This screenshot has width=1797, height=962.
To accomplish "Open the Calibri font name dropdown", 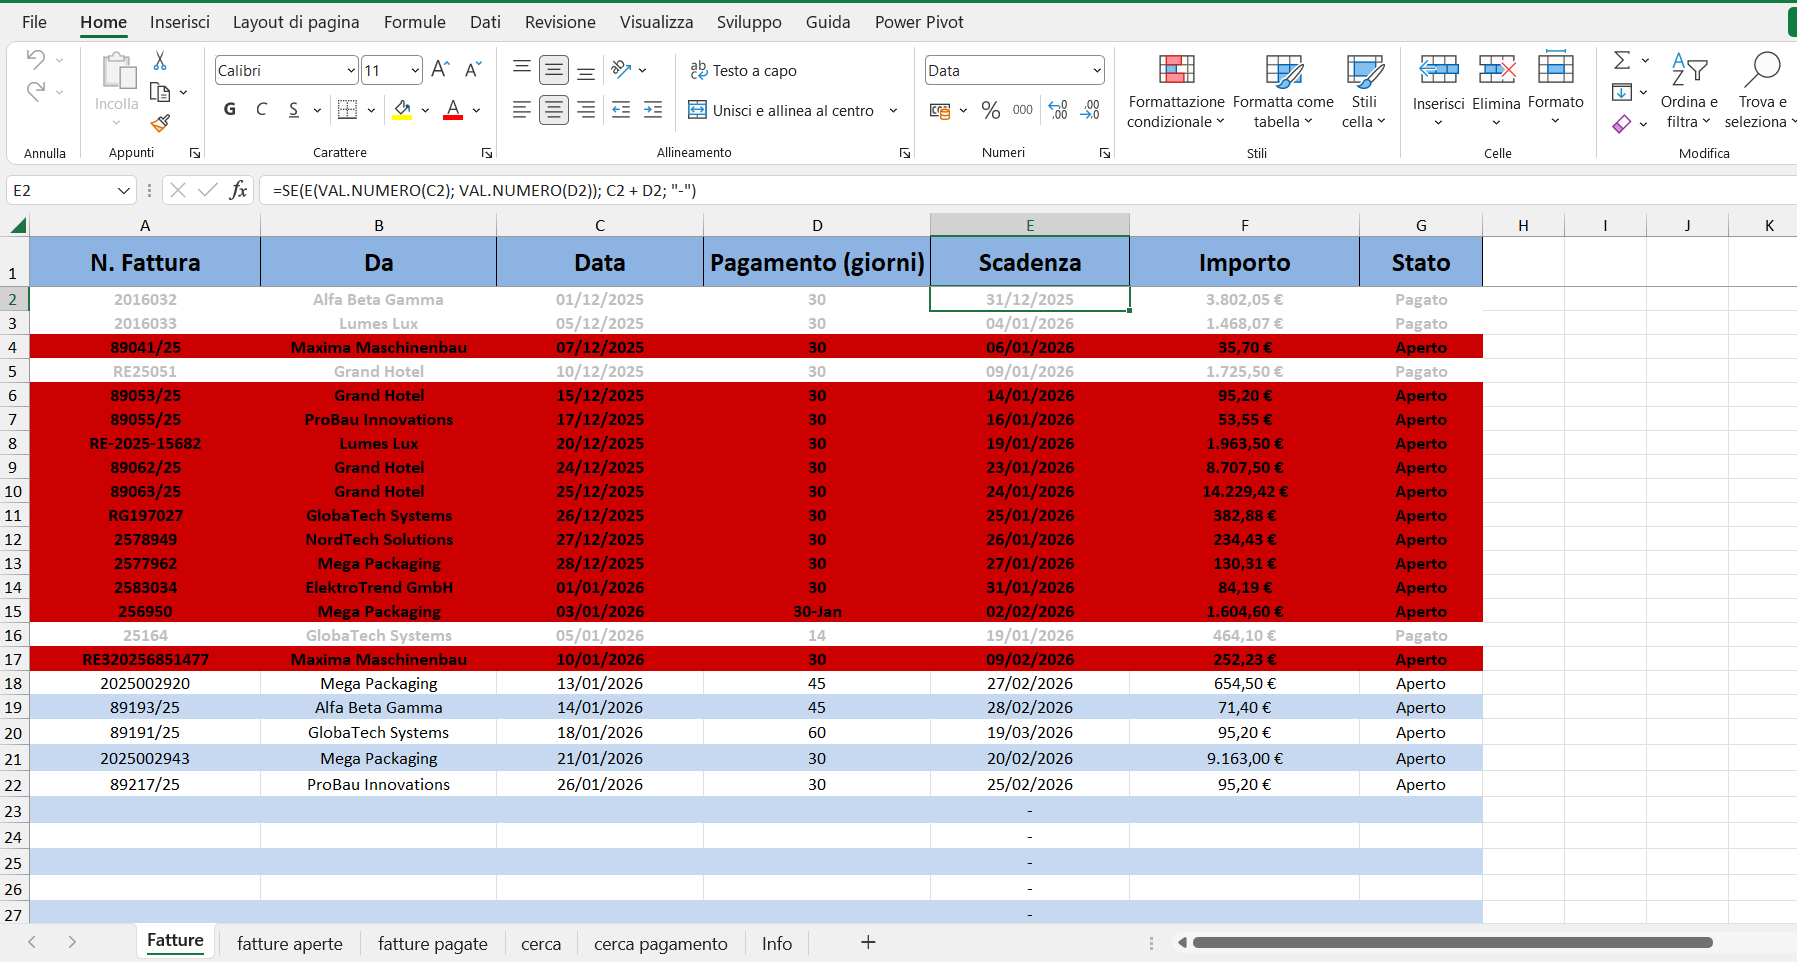I will tap(351, 70).
